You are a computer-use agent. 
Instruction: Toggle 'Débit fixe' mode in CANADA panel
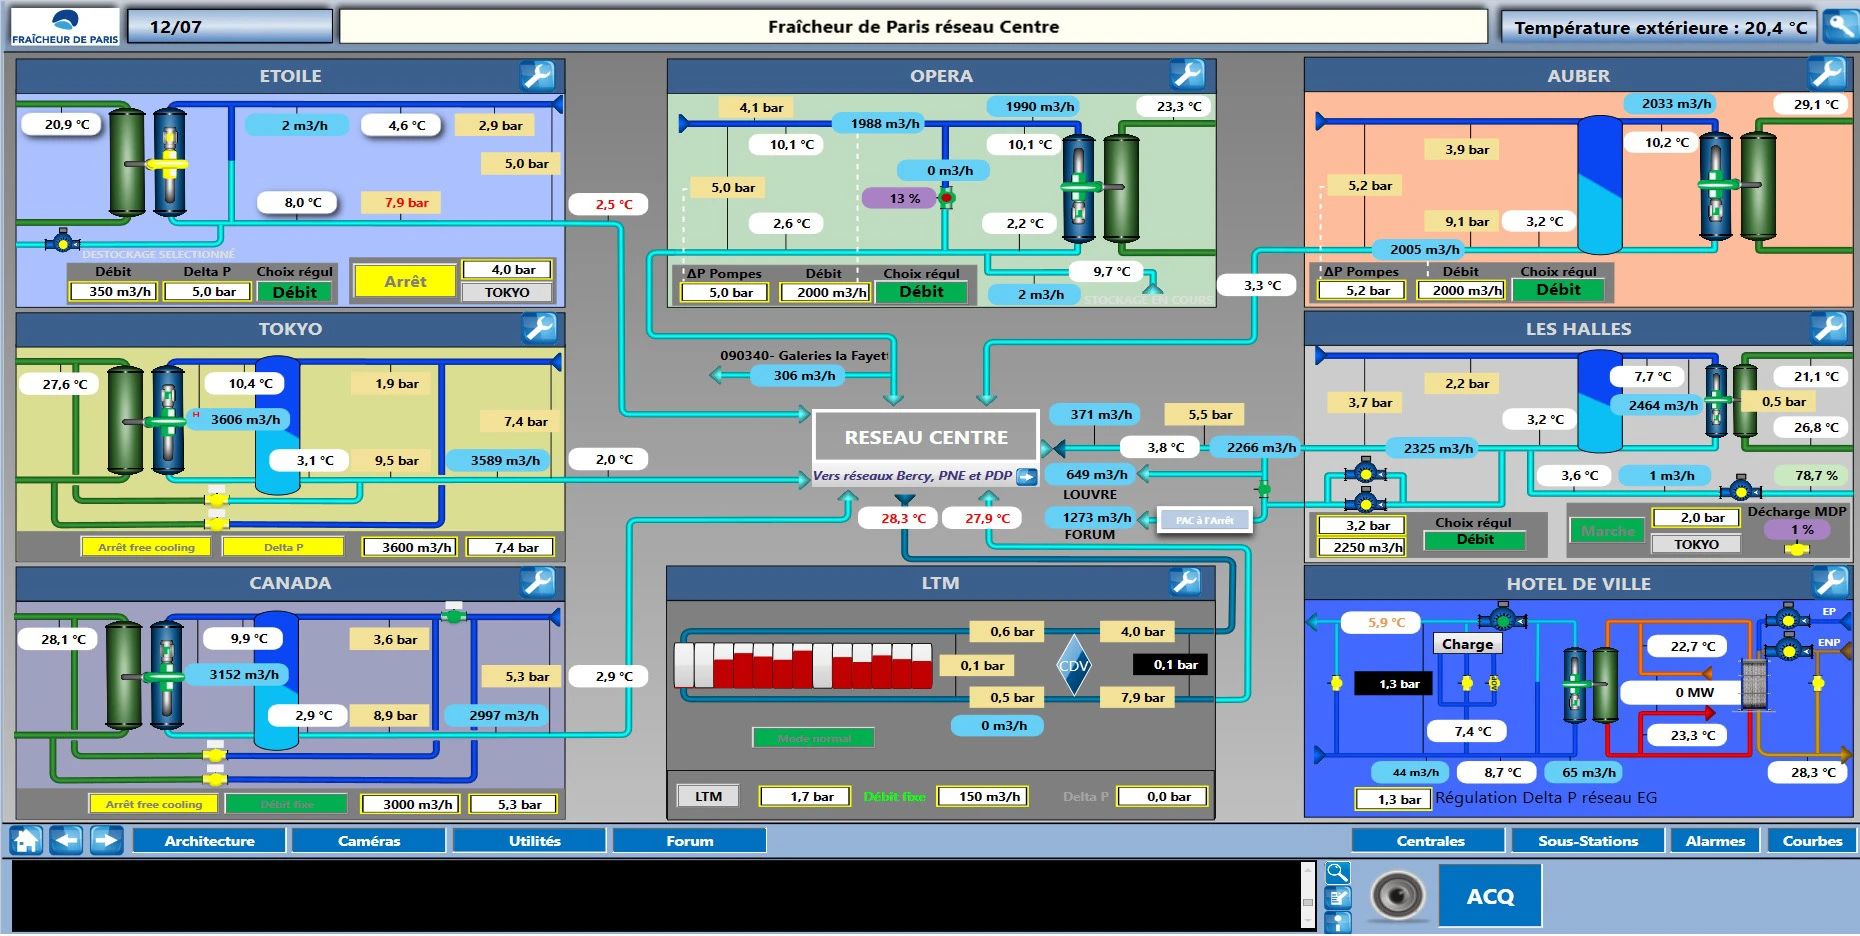tap(287, 803)
